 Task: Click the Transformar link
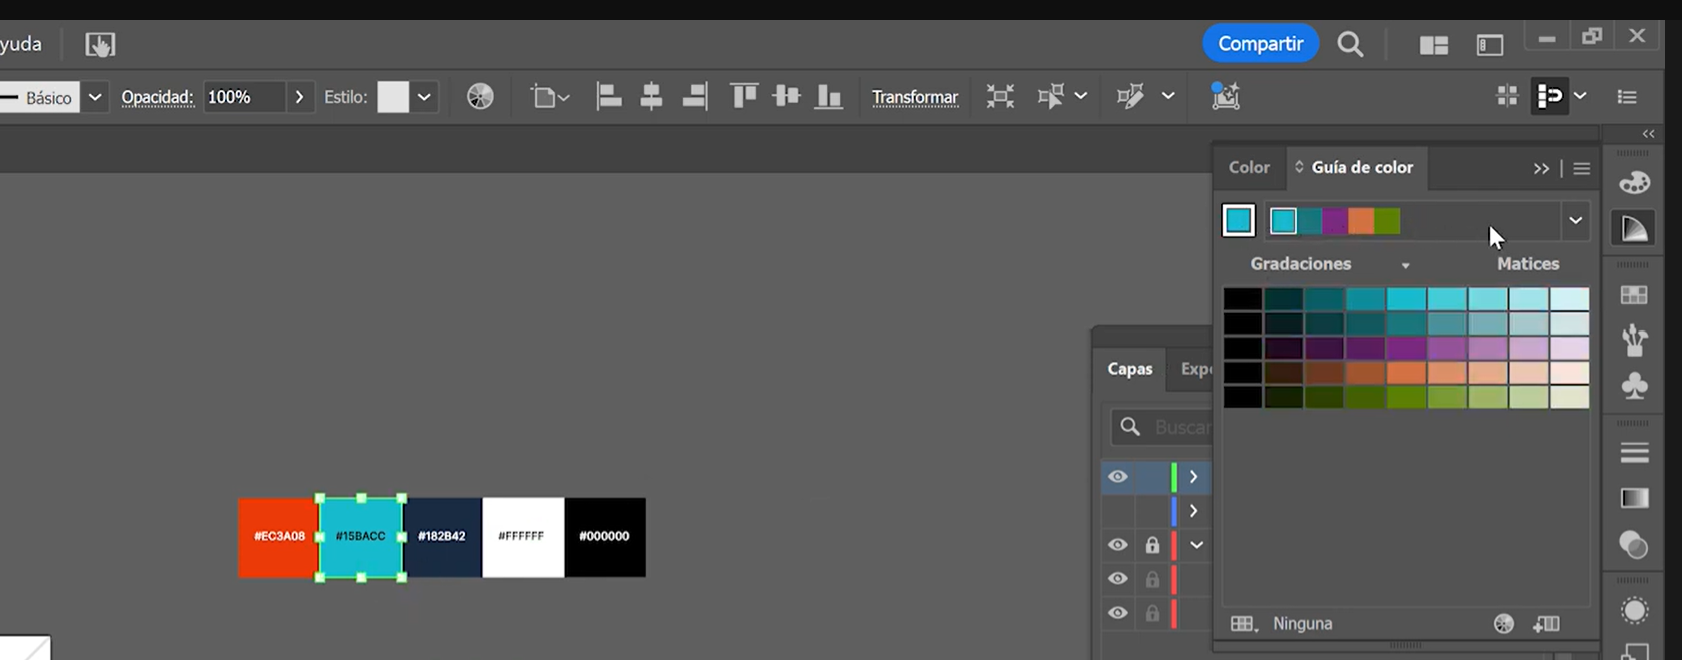(914, 97)
